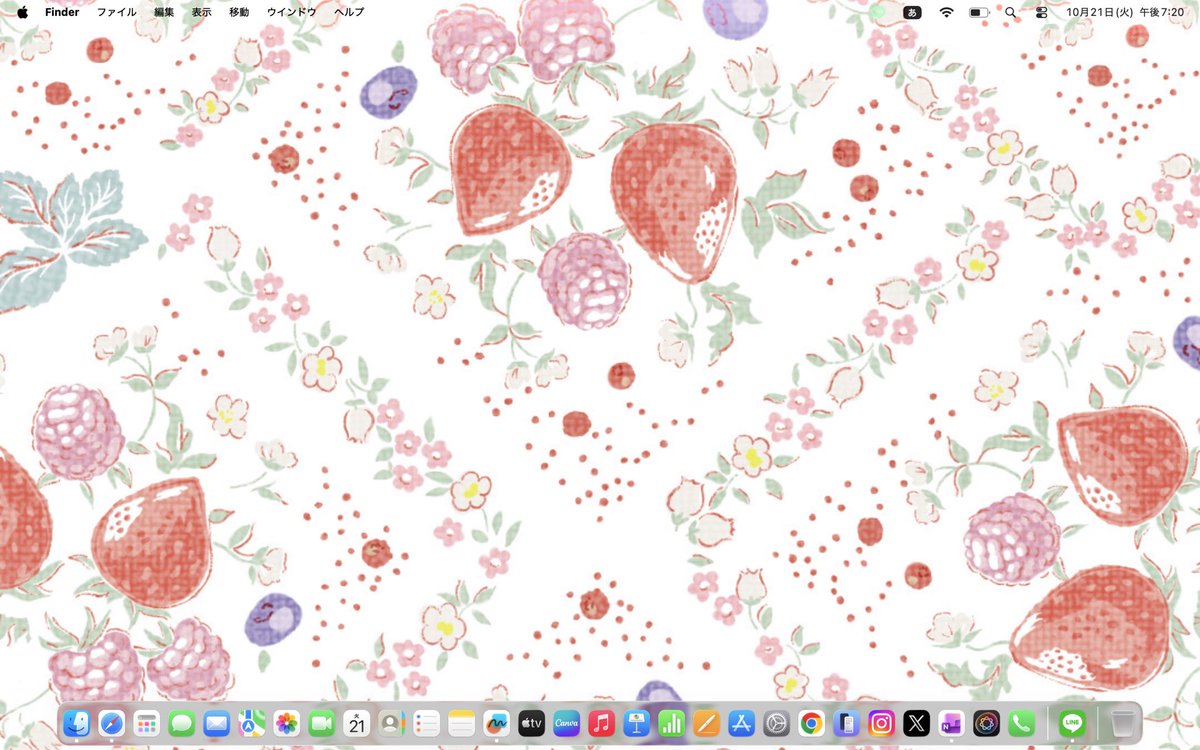
Task: Open the ファイル menu
Action: pyautogui.click(x=116, y=12)
